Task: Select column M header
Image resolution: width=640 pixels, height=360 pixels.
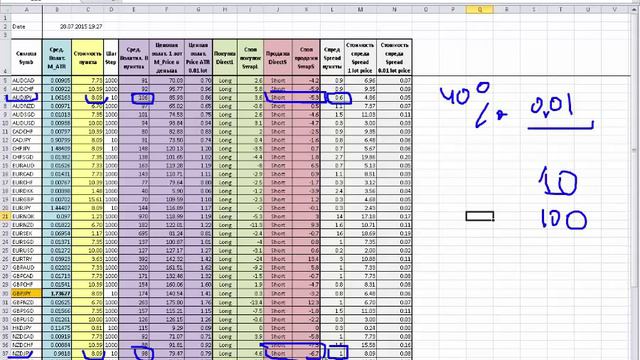Action: (x=360, y=9)
